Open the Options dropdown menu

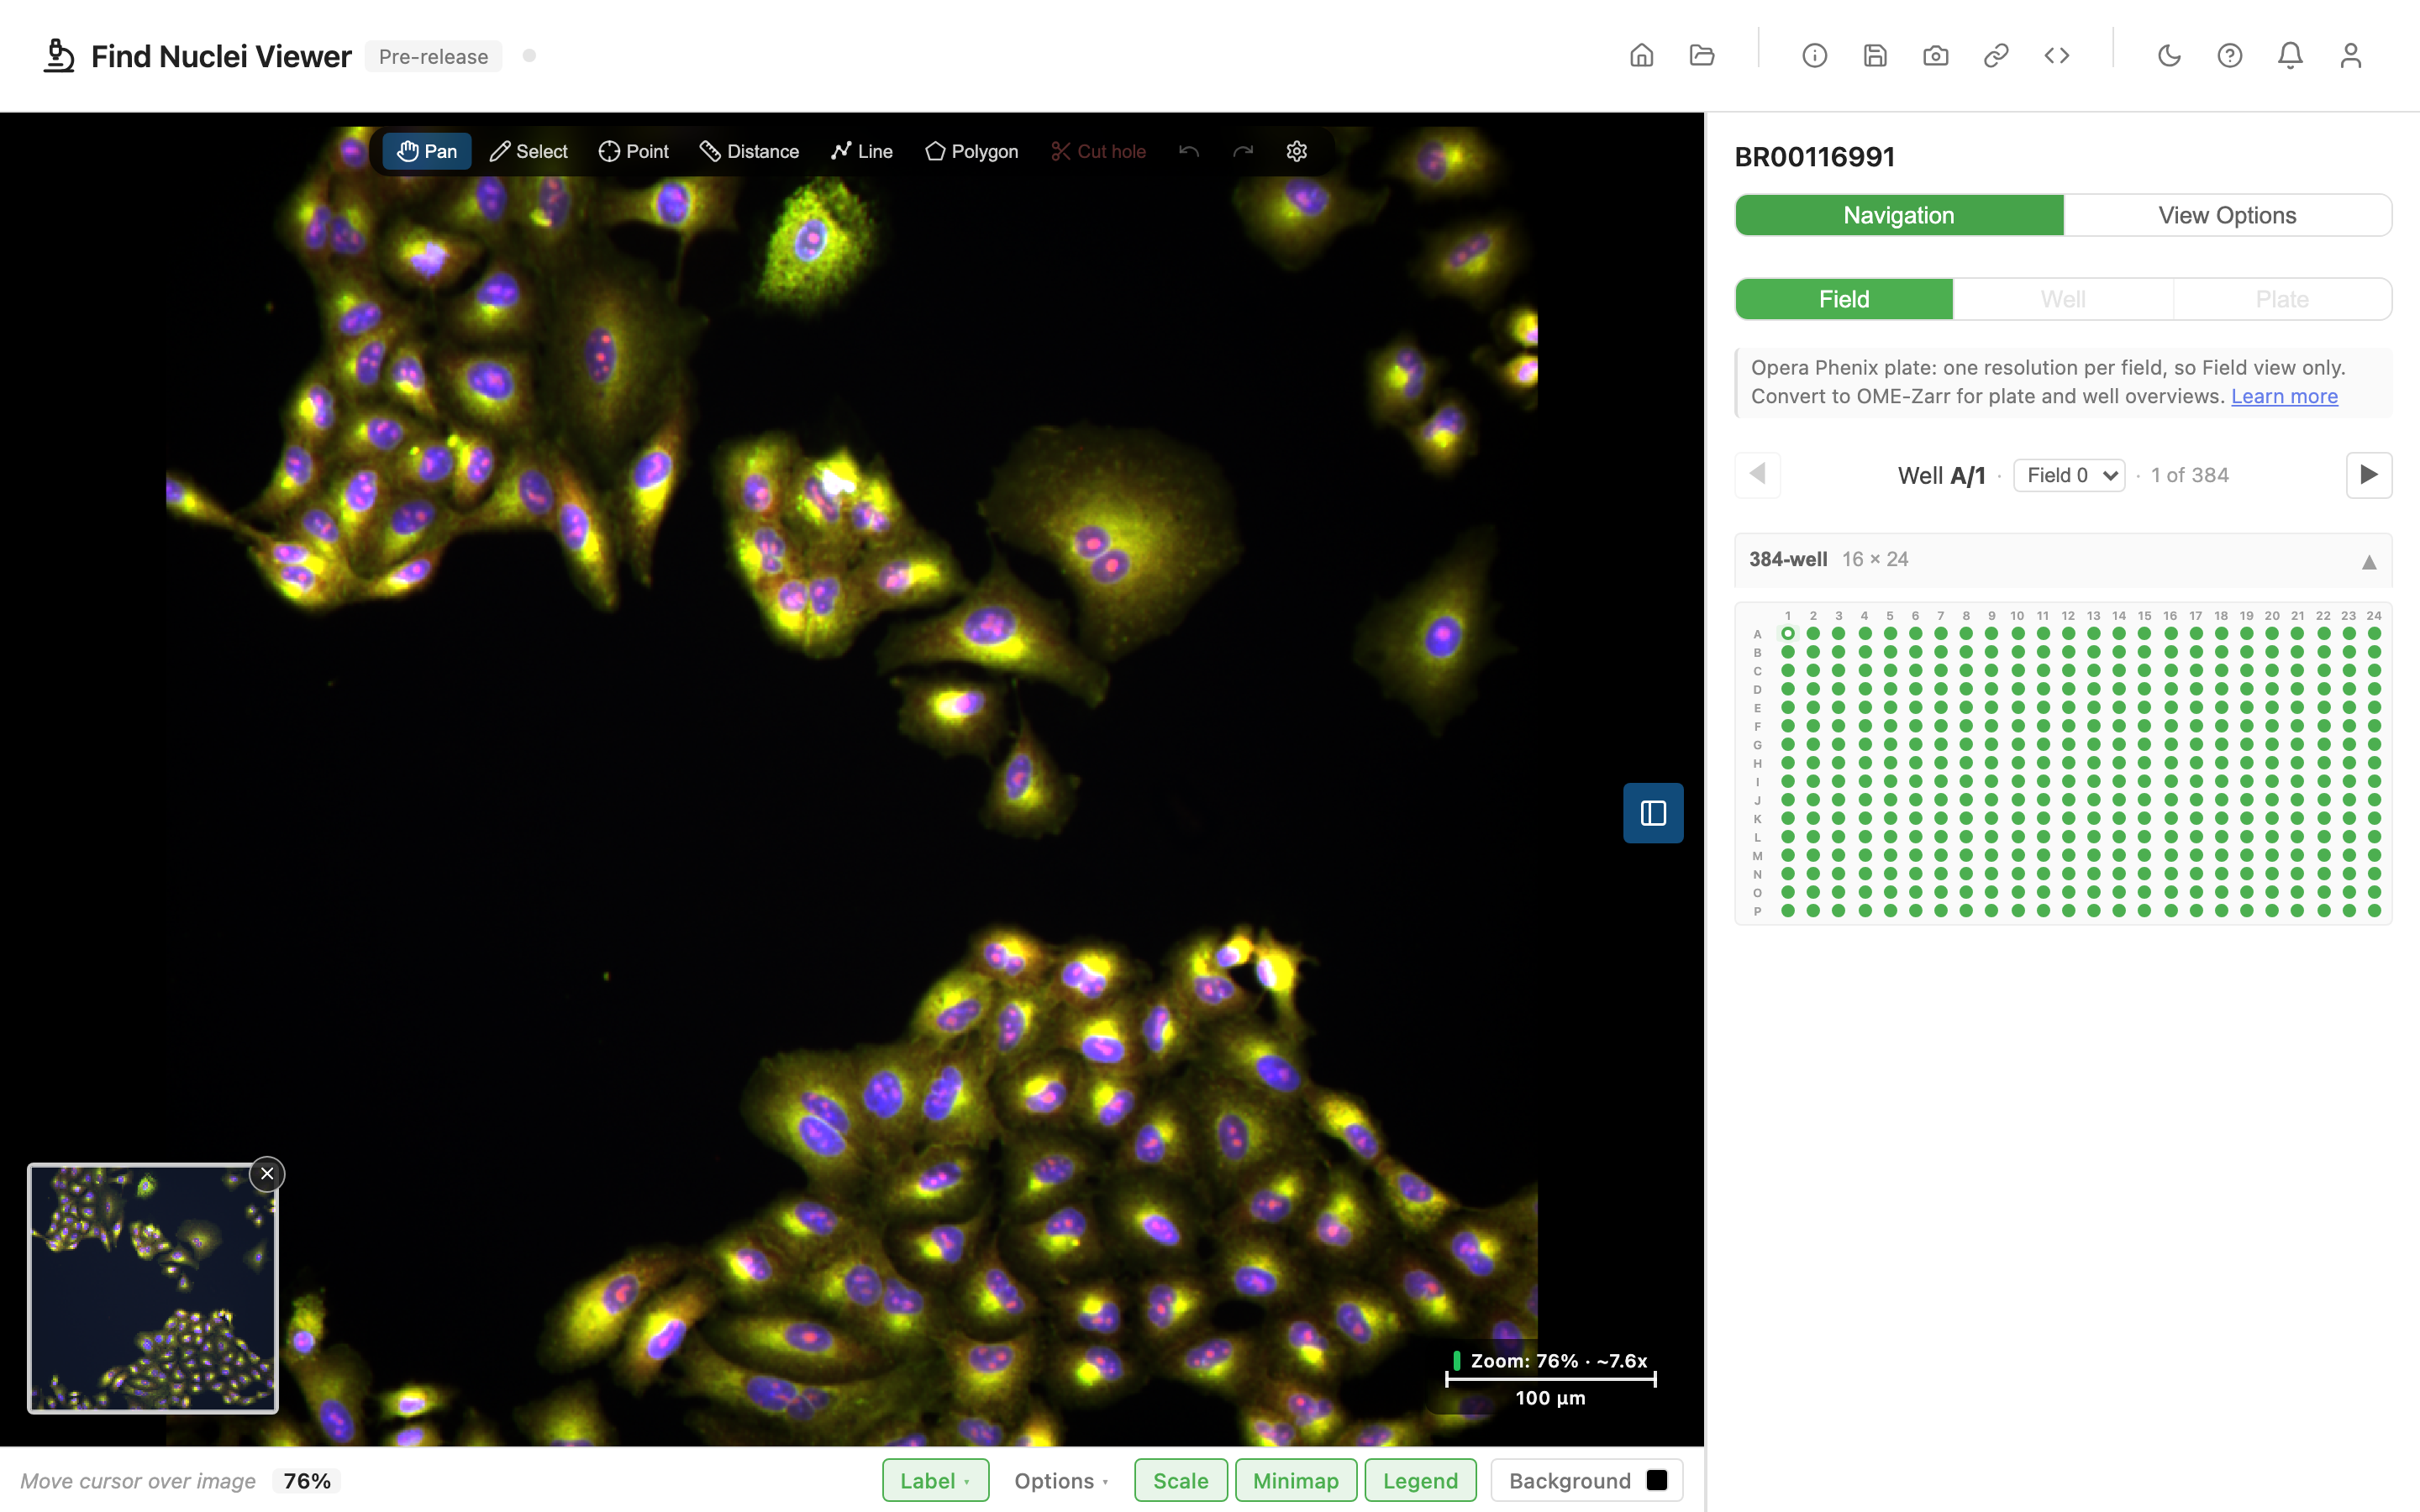[1061, 1481]
